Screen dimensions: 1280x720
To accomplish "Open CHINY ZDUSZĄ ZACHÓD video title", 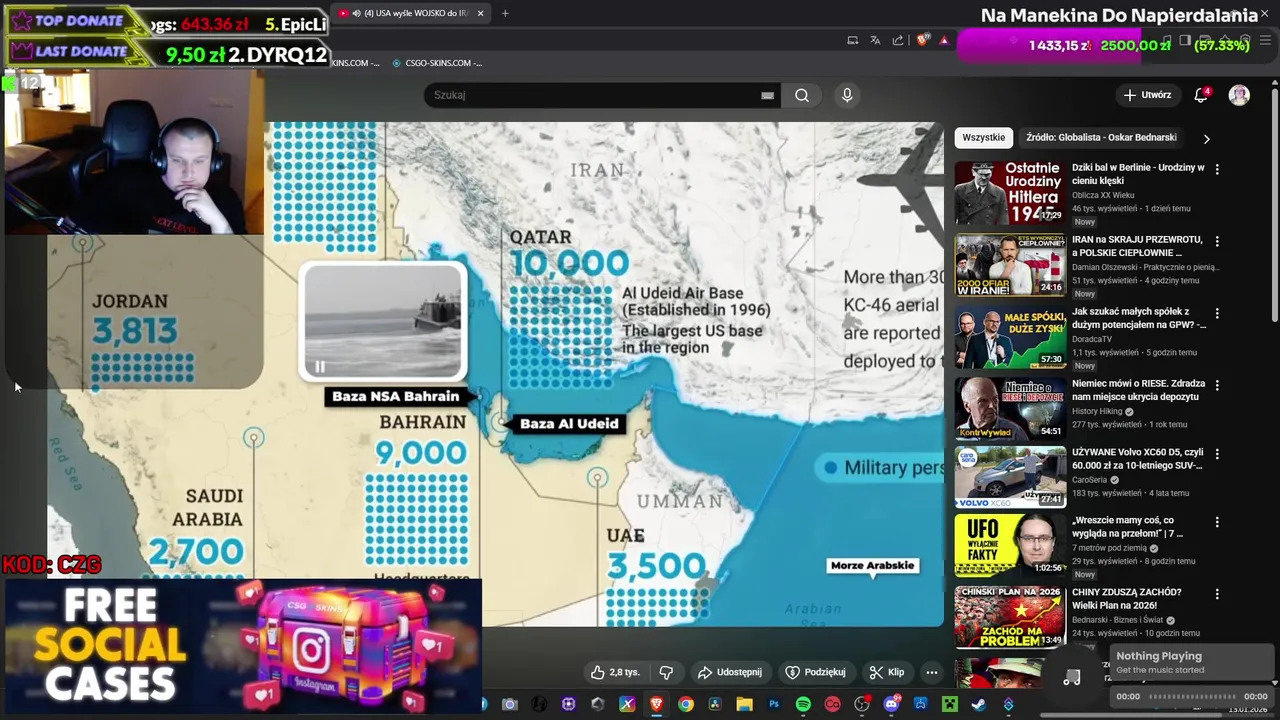I will (1128, 598).
